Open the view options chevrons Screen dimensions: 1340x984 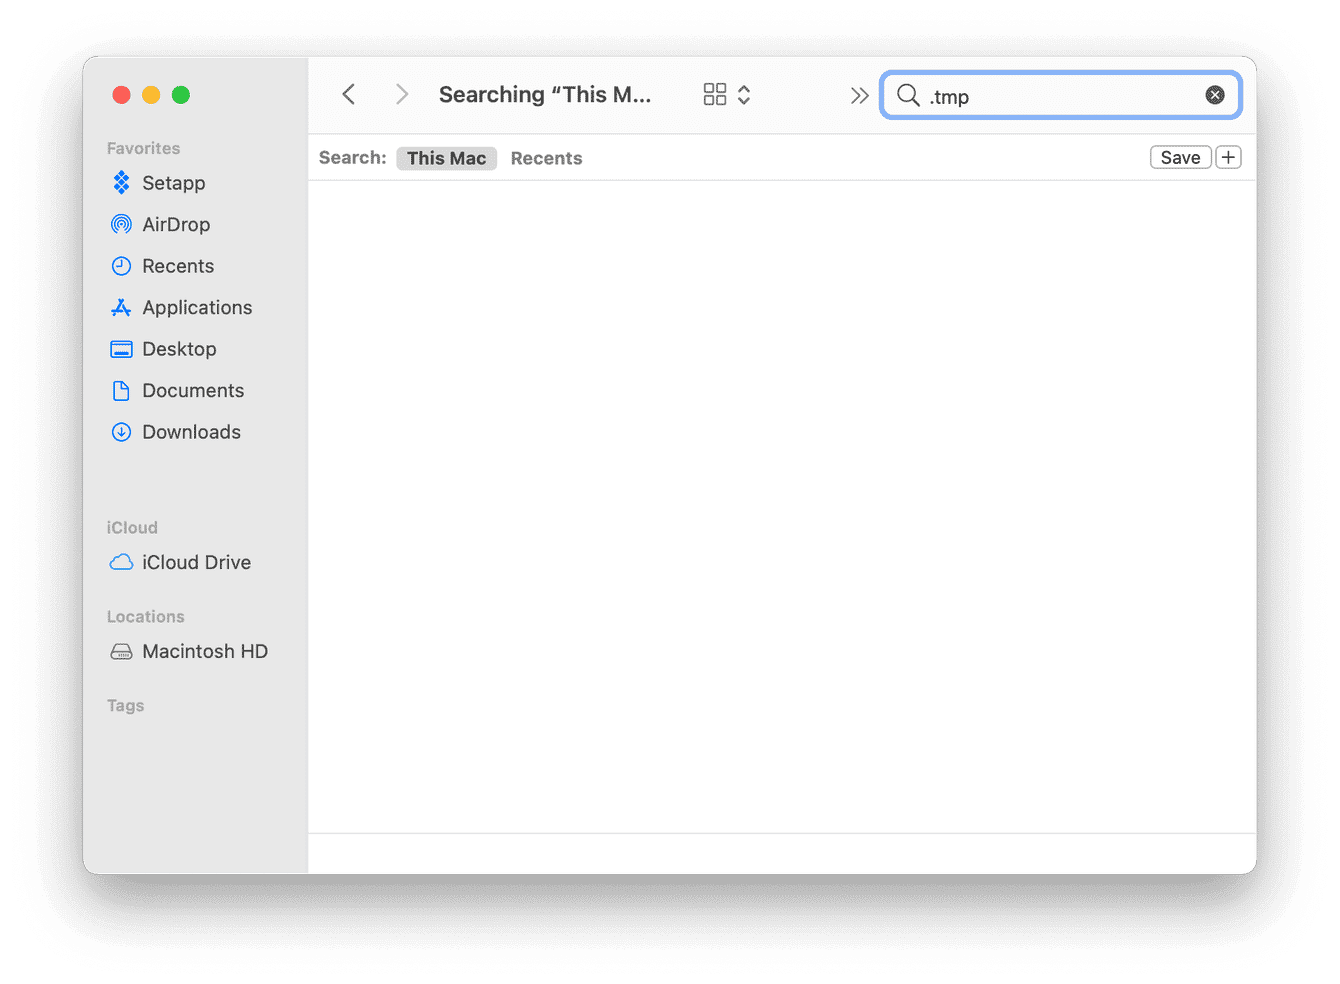[x=743, y=93]
